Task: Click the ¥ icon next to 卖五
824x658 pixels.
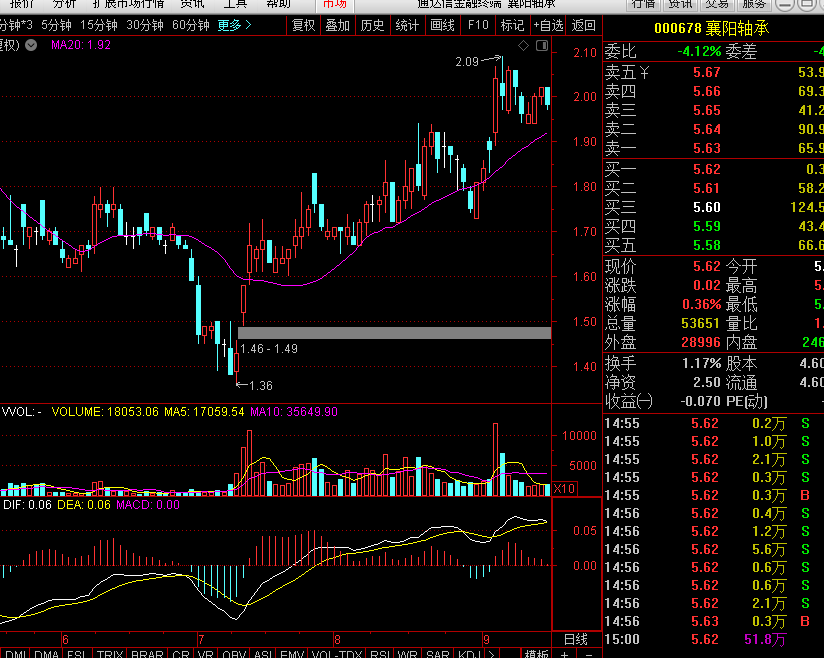Action: (644, 73)
